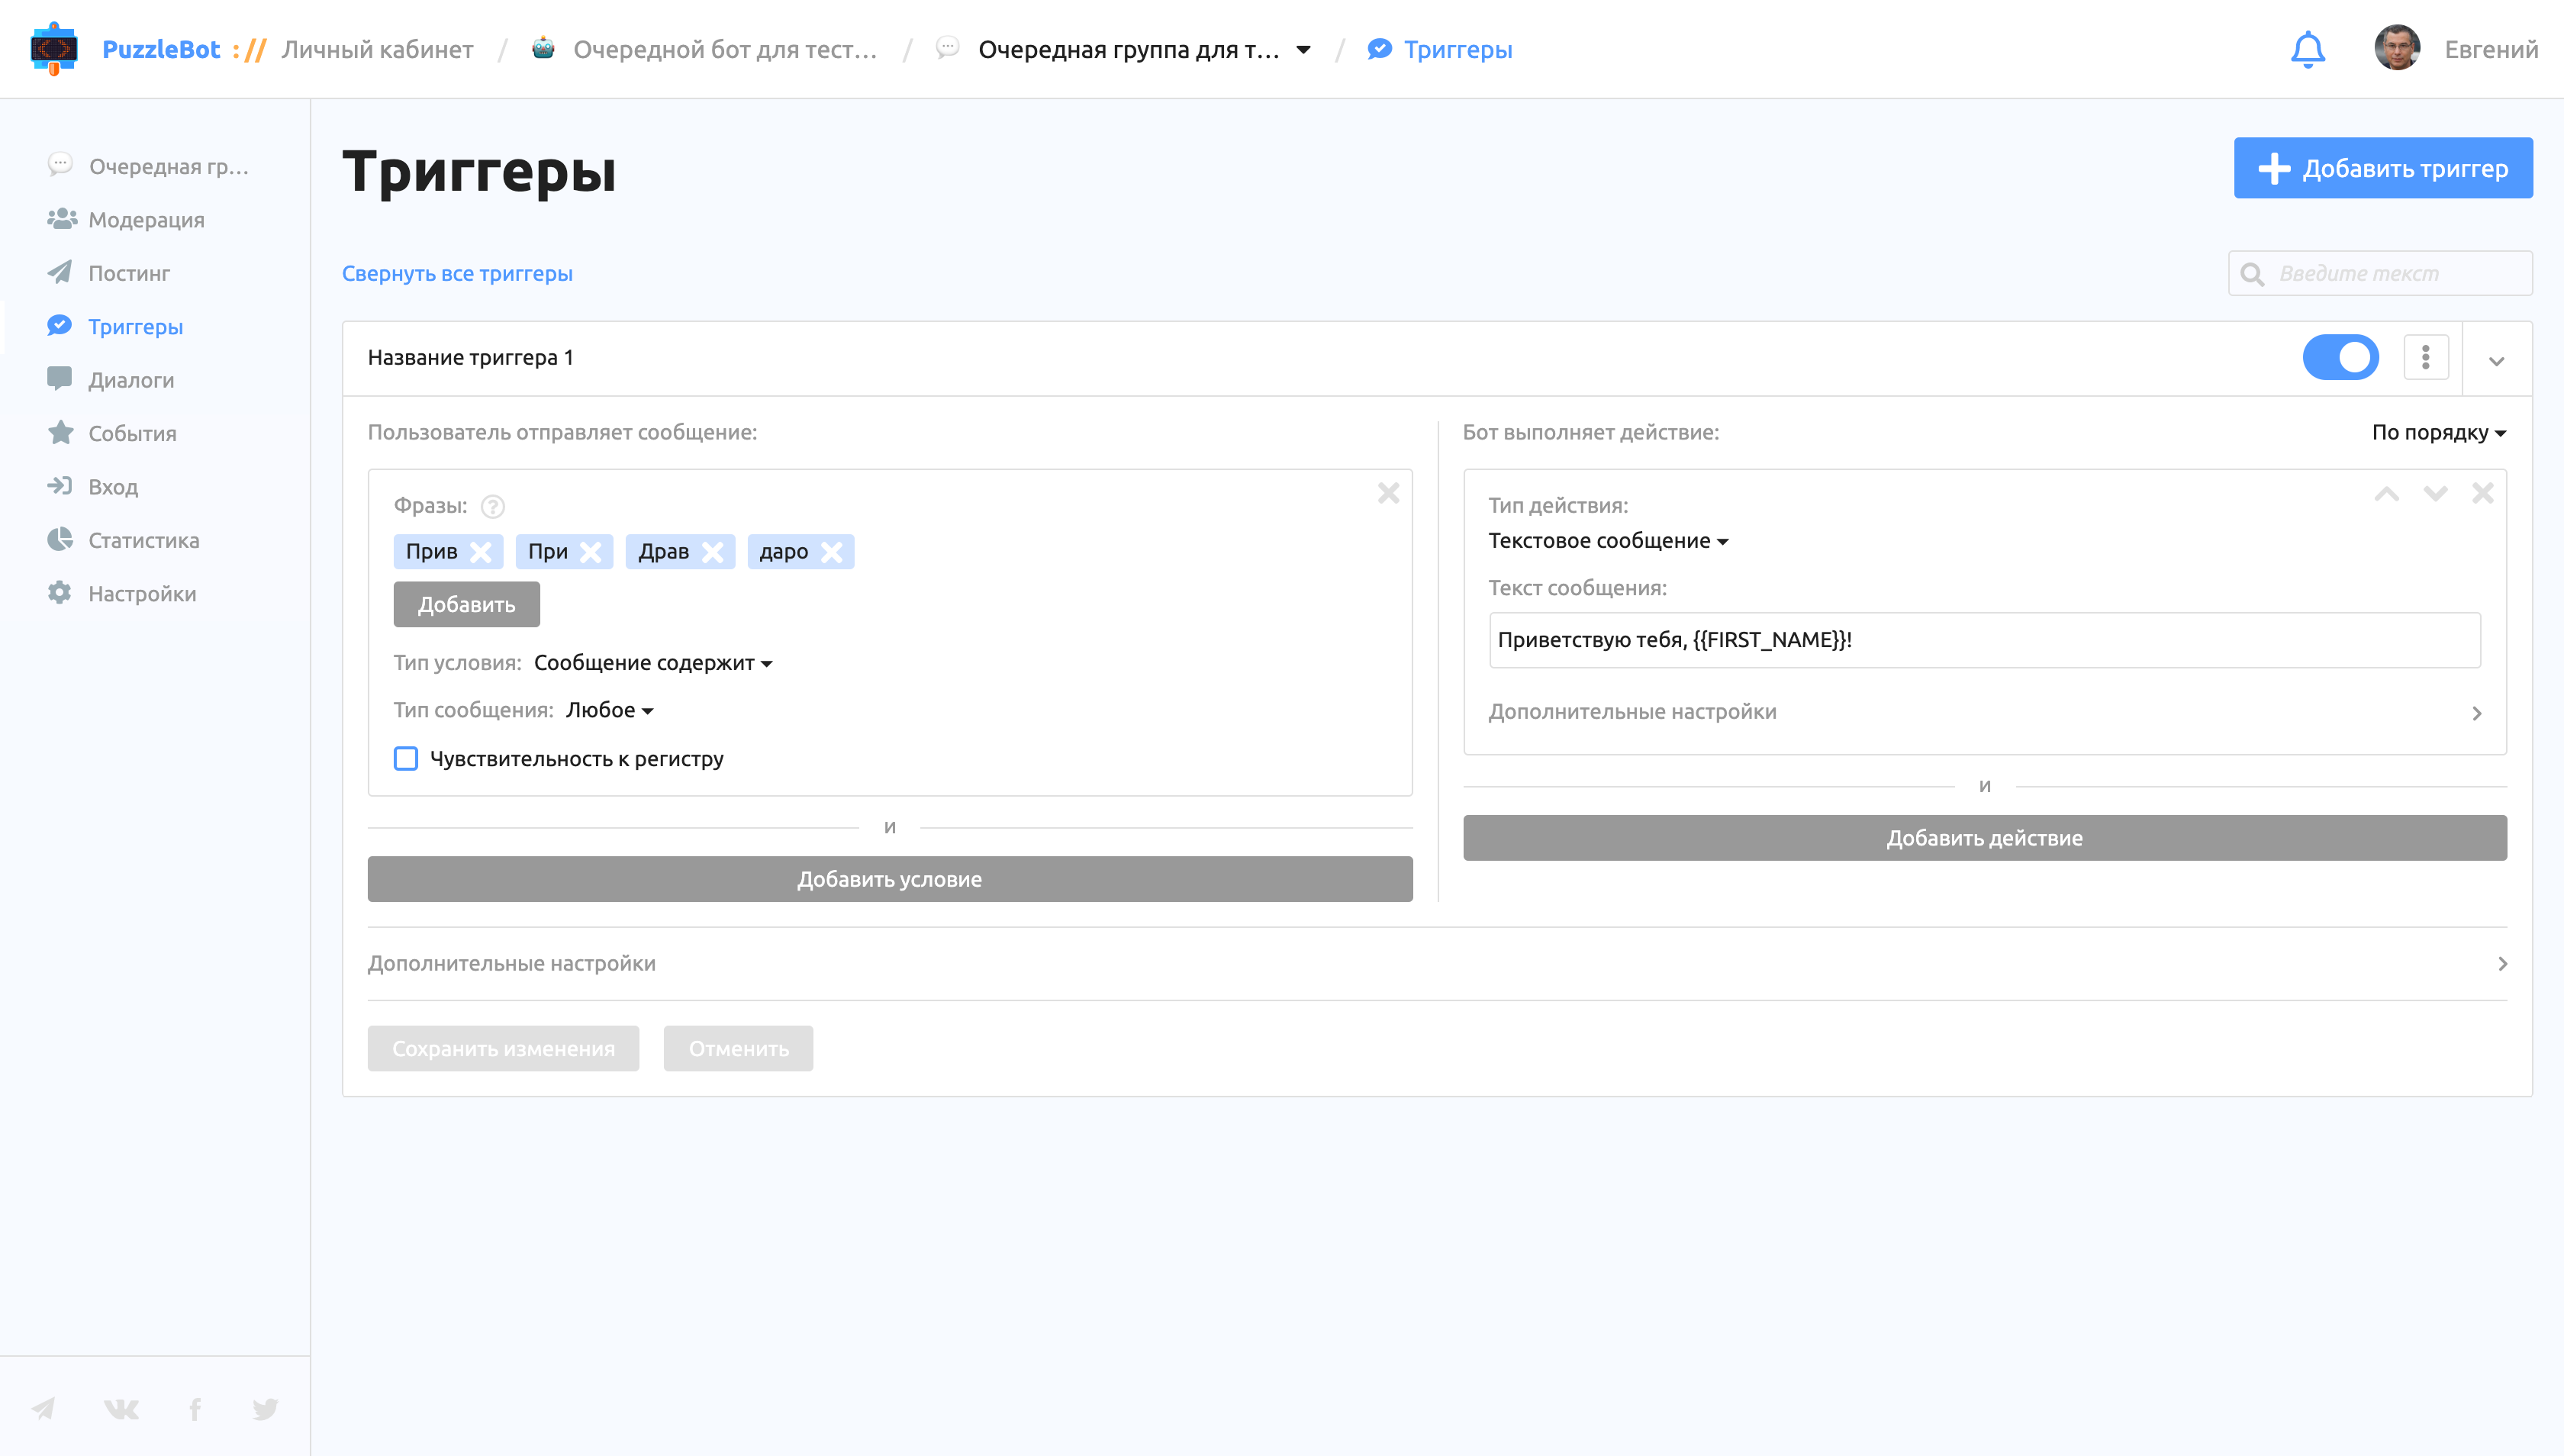Image resolution: width=2564 pixels, height=1456 pixels.
Task: Move the action up with arrow
Action: click(x=2386, y=493)
